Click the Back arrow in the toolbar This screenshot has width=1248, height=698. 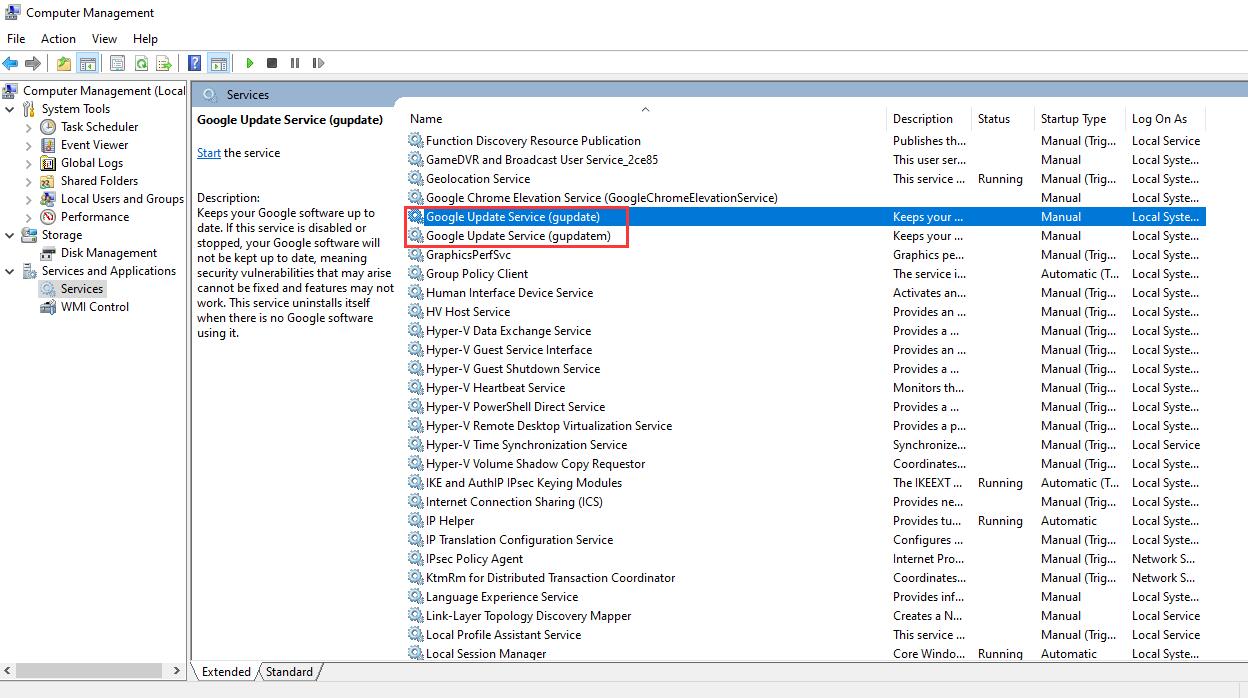pos(11,63)
